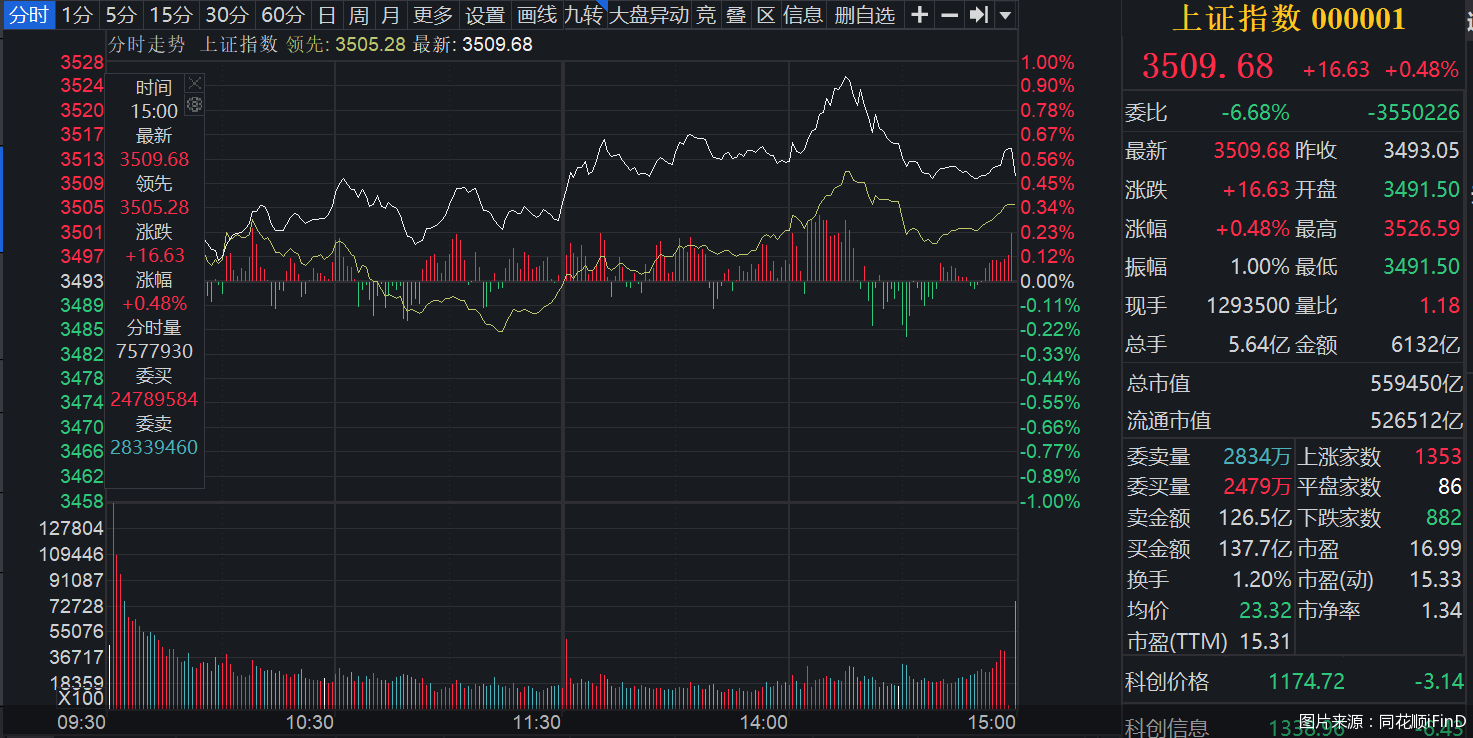Click the 量比 1.18 value

pos(1441,306)
